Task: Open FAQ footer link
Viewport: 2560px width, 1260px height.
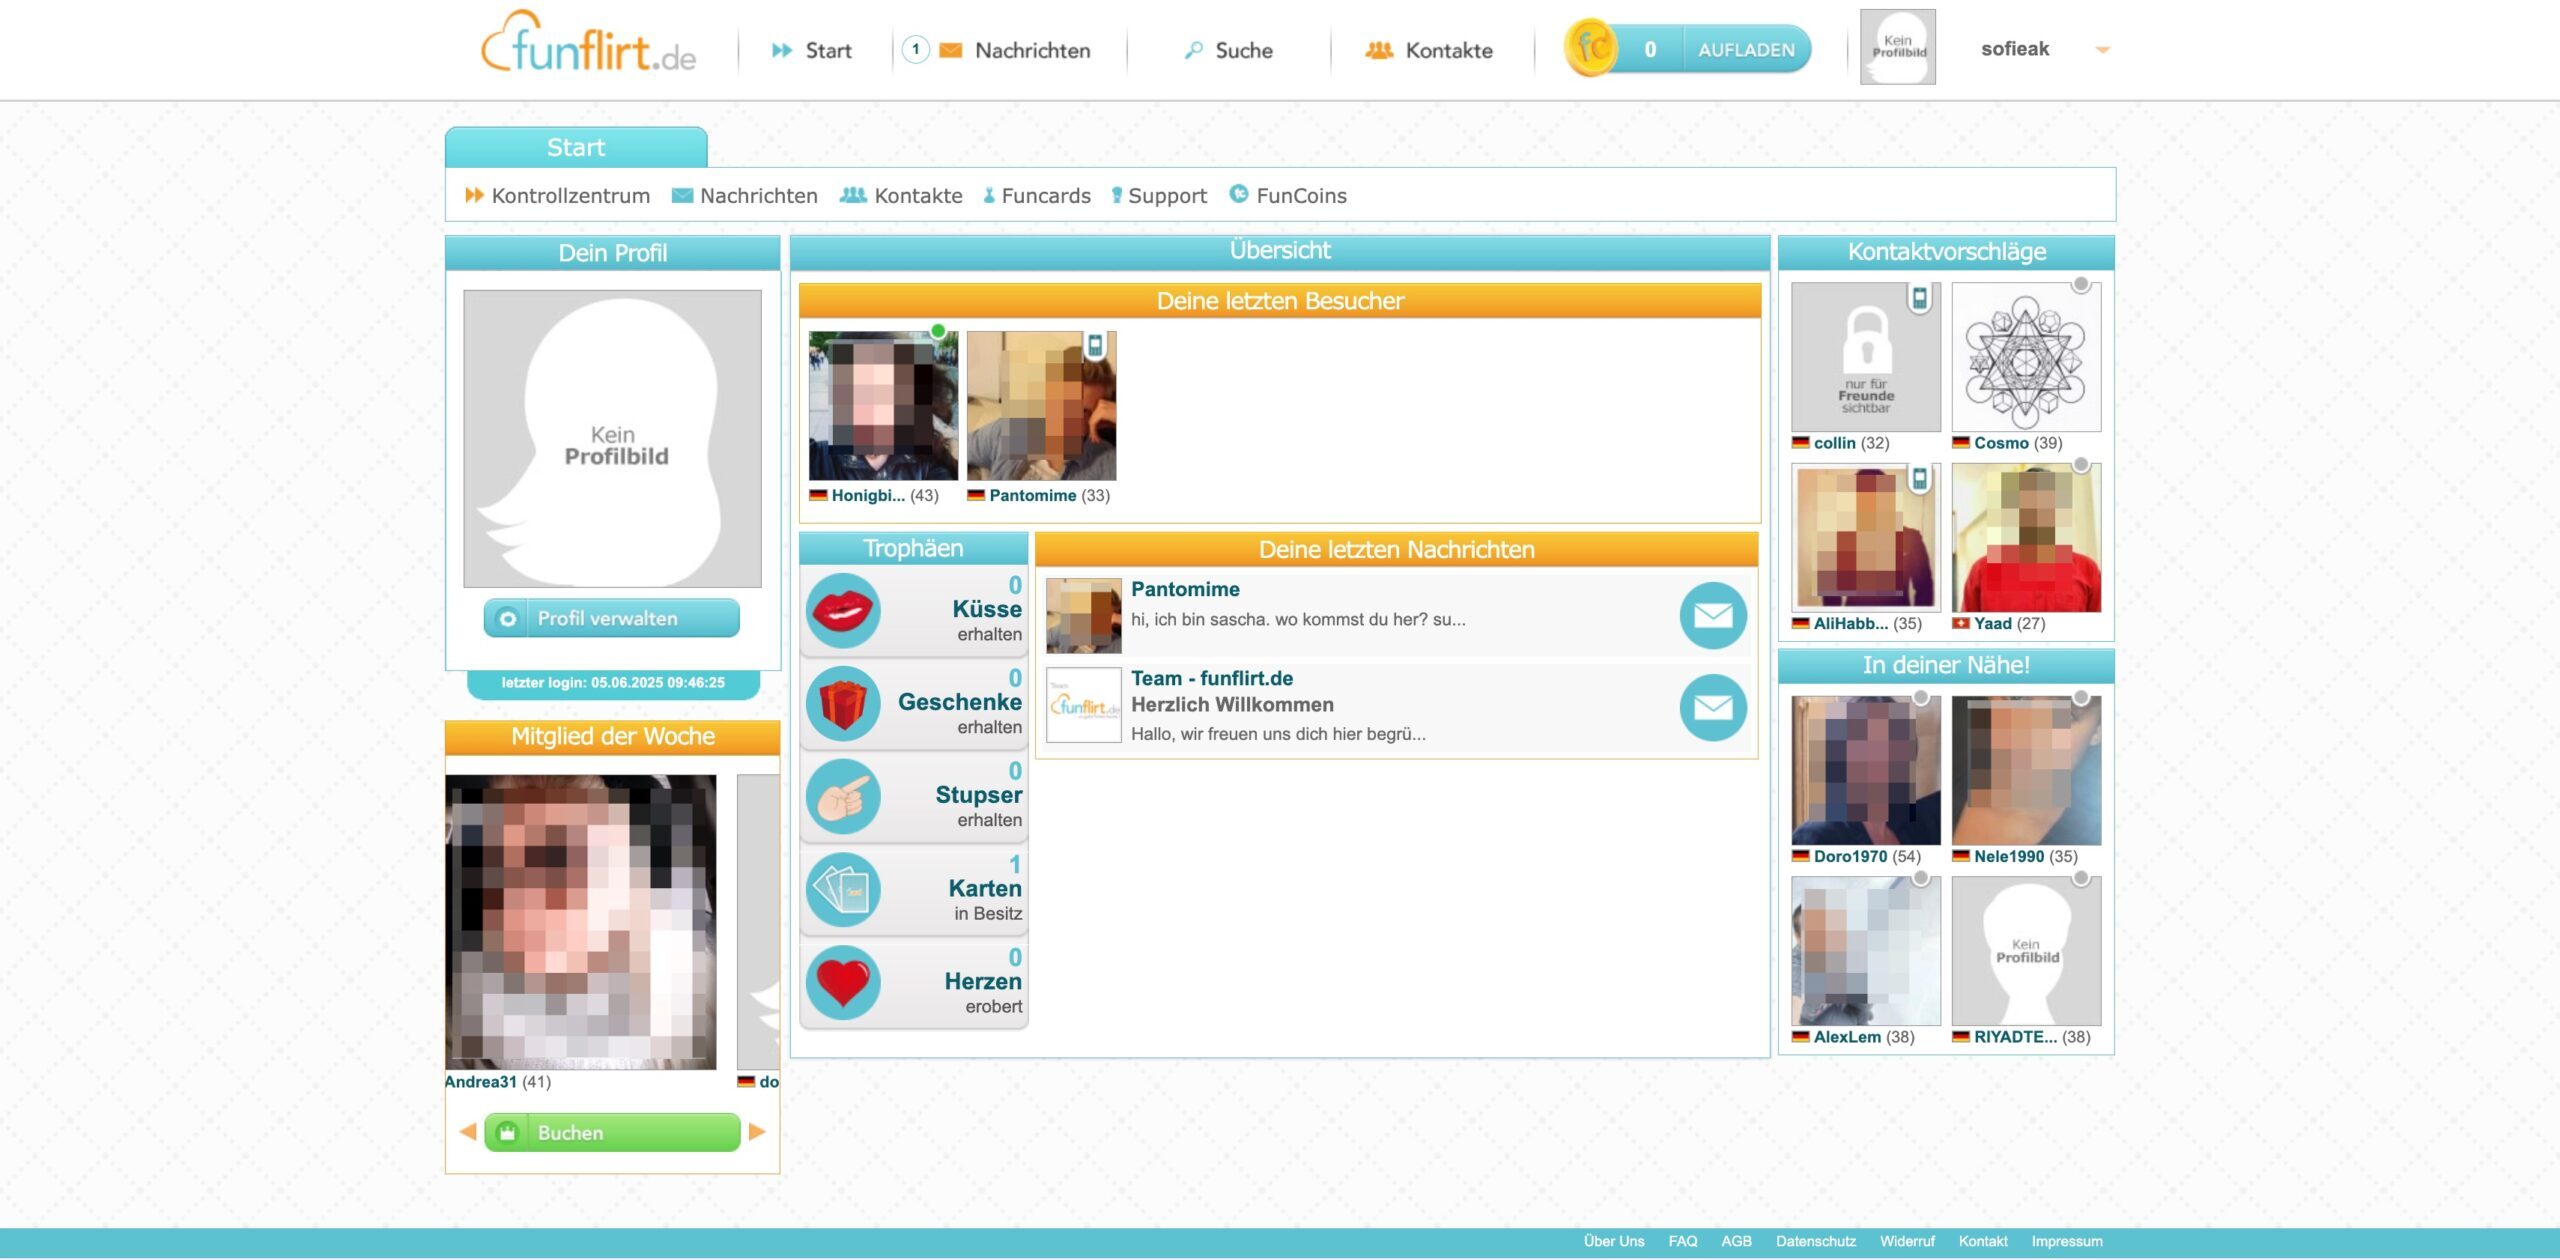Action: point(1682,1241)
